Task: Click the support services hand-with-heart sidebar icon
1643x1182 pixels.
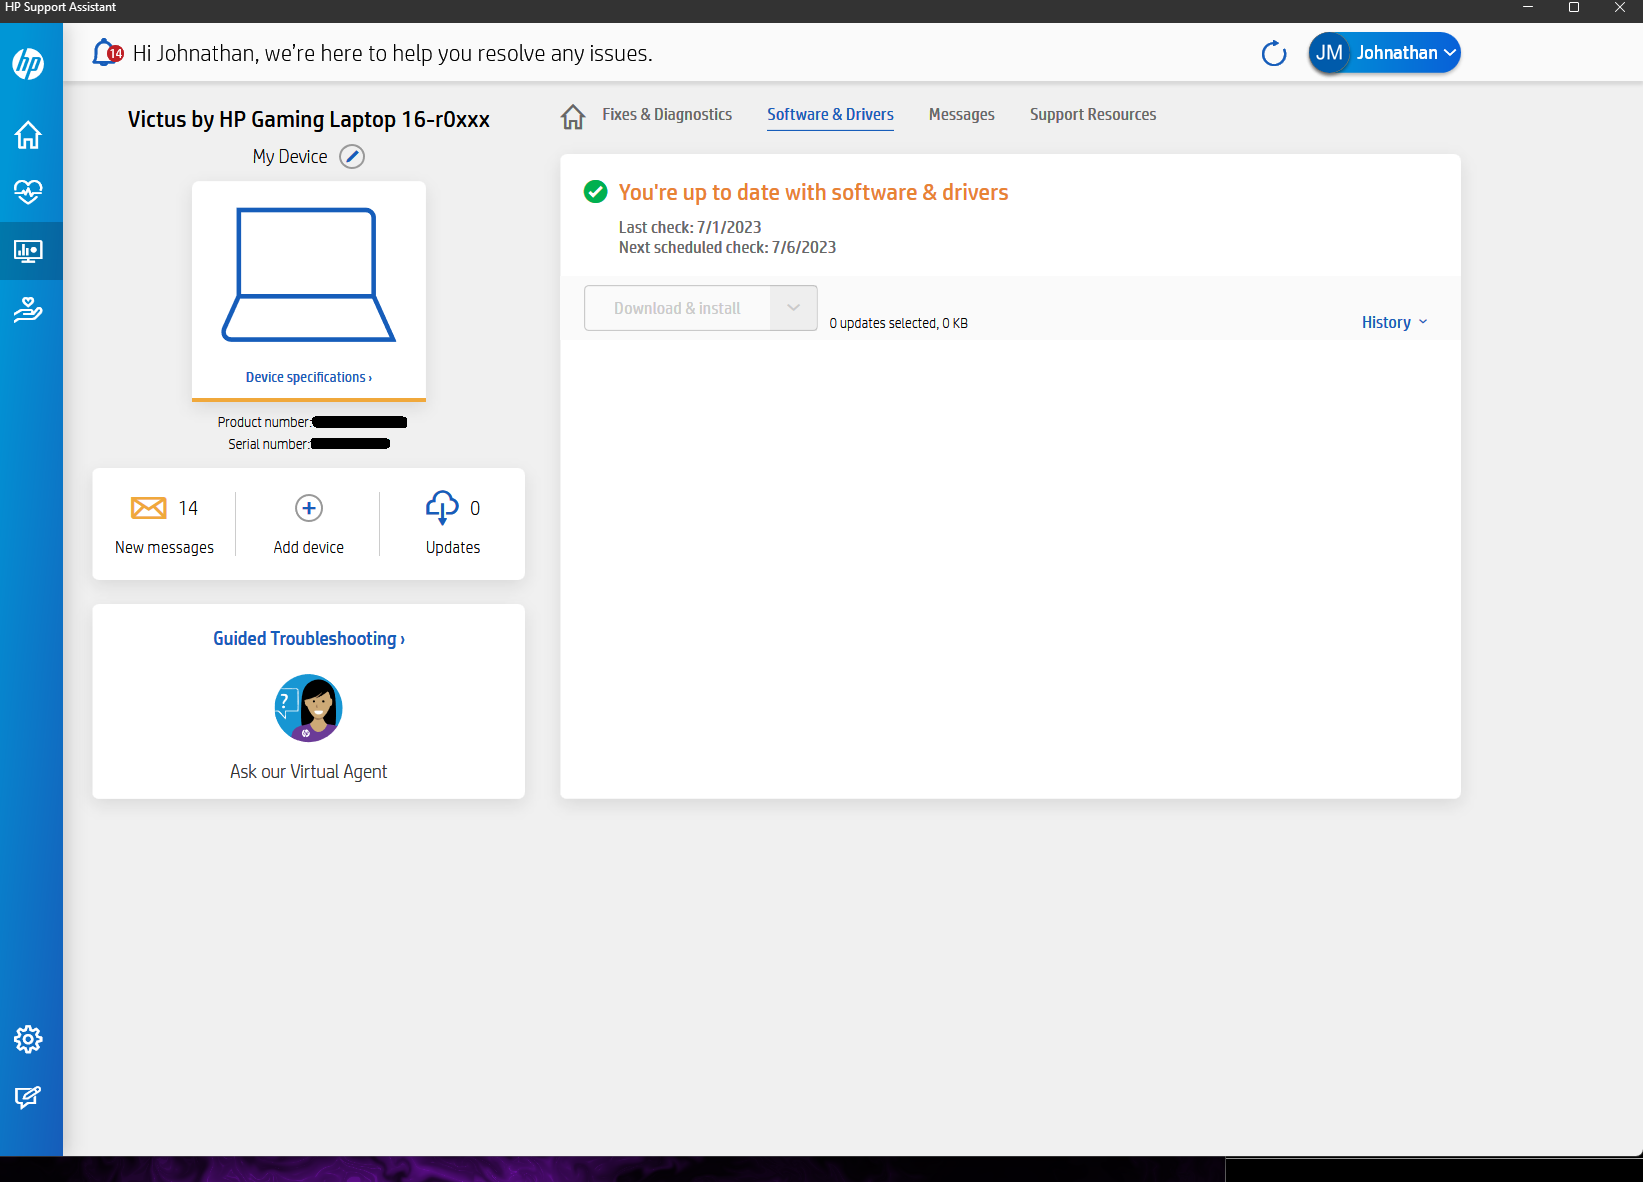Action: (x=29, y=310)
